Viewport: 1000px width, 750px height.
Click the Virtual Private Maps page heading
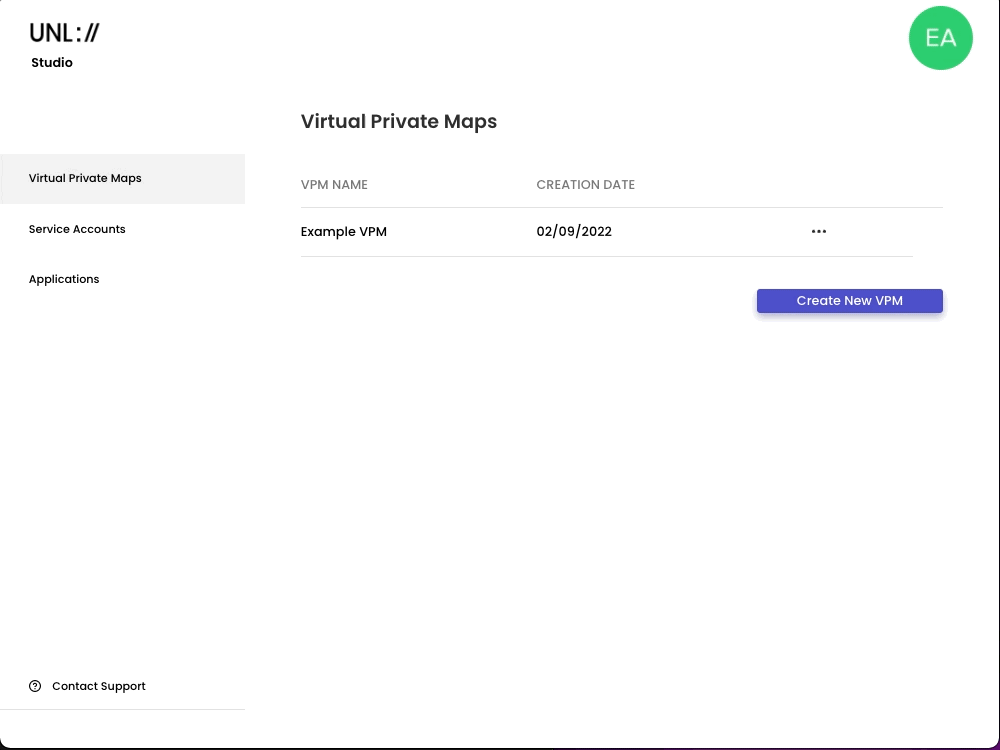click(398, 121)
